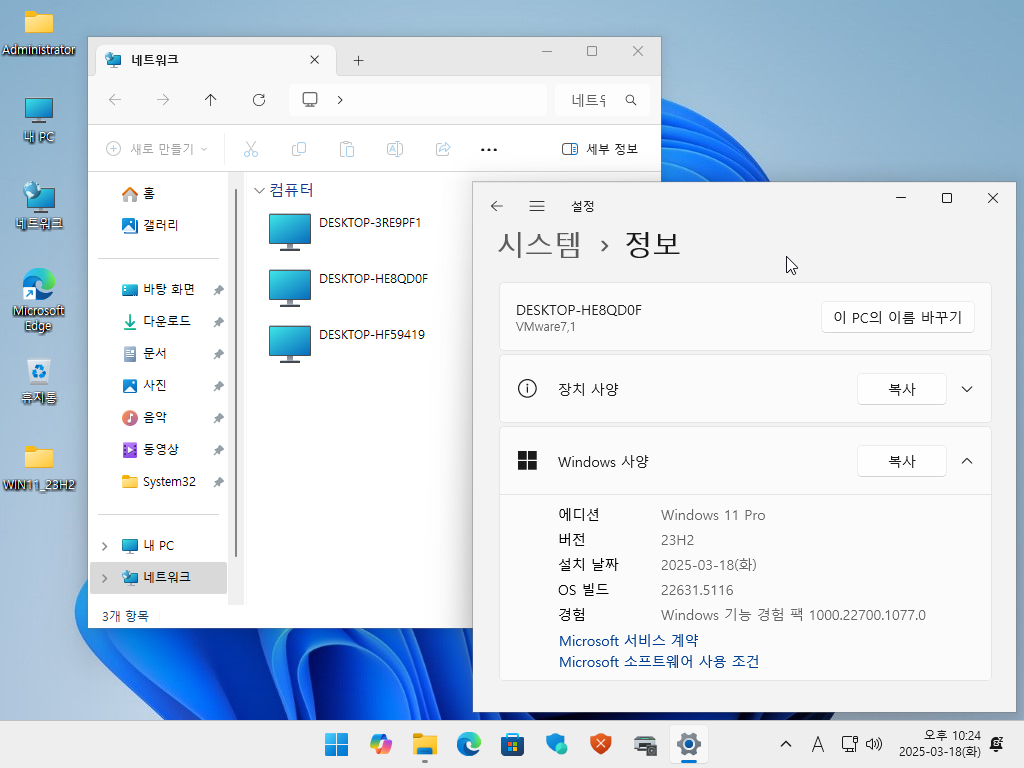This screenshot has height=768, width=1024.
Task: Click the Cut scissors icon in Explorer toolbar
Action: 251,150
